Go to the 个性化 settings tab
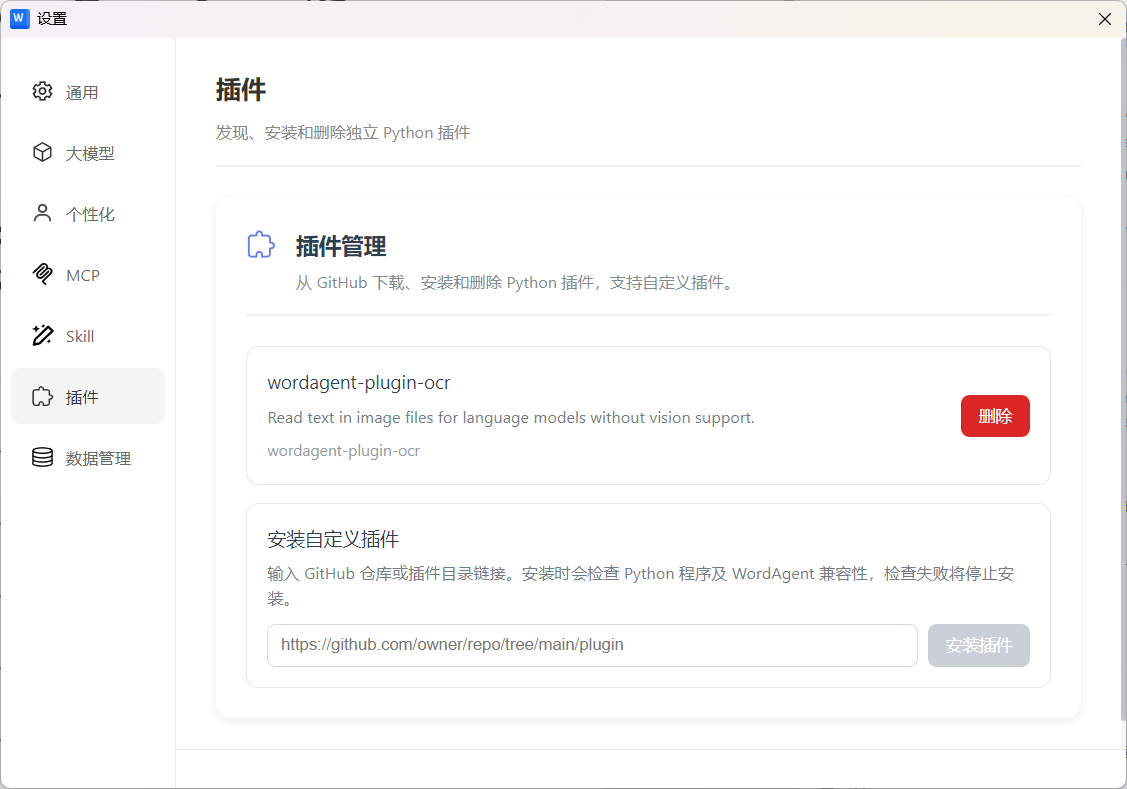 88,214
